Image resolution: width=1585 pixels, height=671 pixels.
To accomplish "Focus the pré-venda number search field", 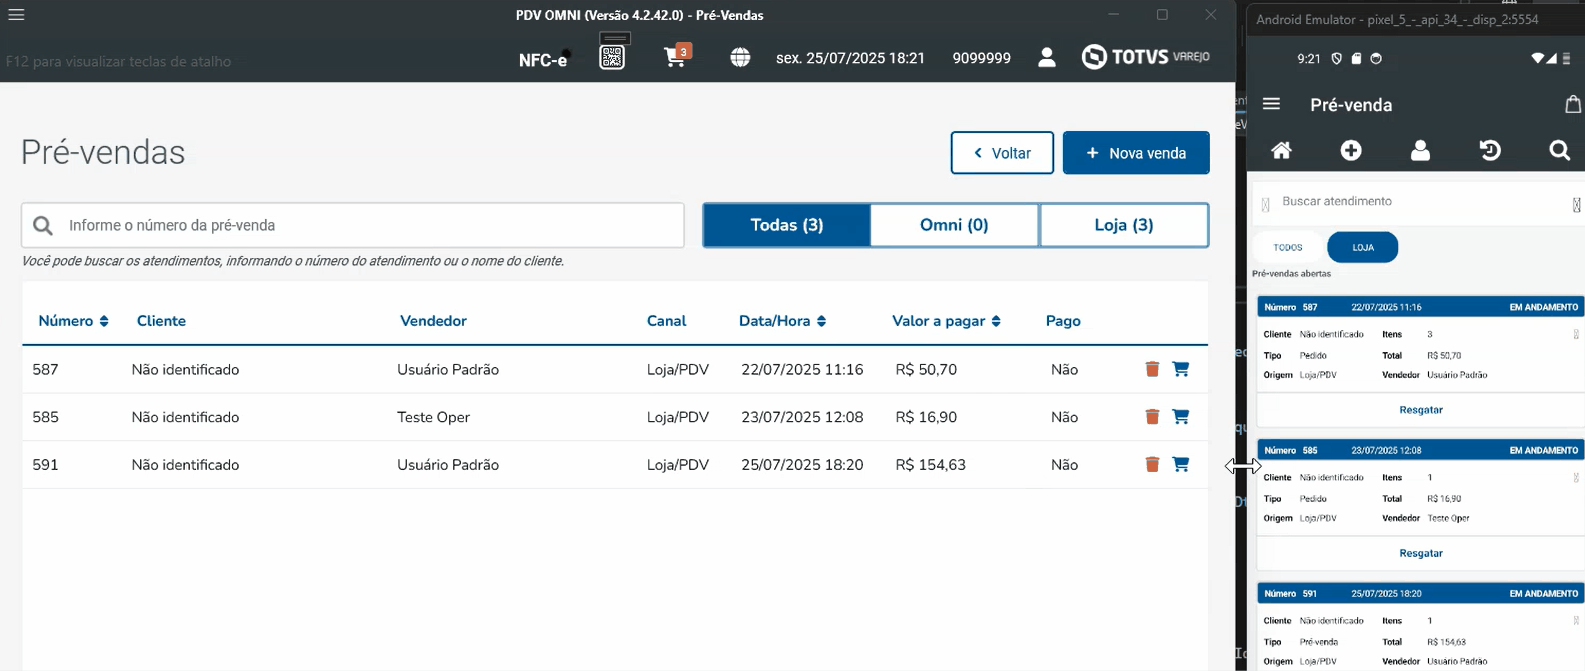I will (x=370, y=226).
